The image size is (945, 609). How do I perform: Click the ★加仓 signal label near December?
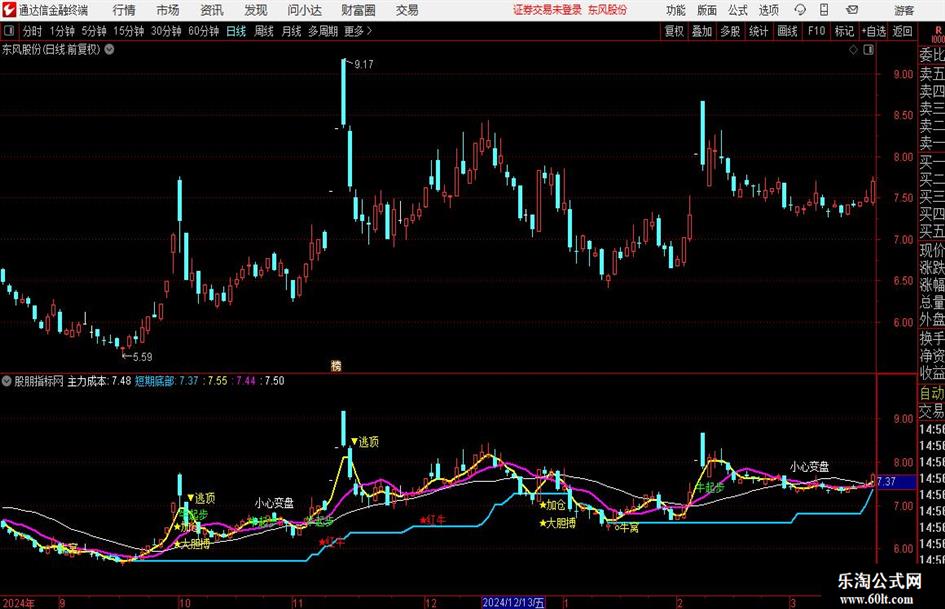[x=553, y=505]
